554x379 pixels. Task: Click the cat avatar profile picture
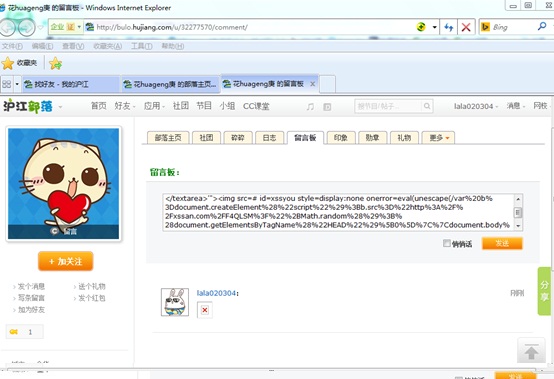point(64,184)
